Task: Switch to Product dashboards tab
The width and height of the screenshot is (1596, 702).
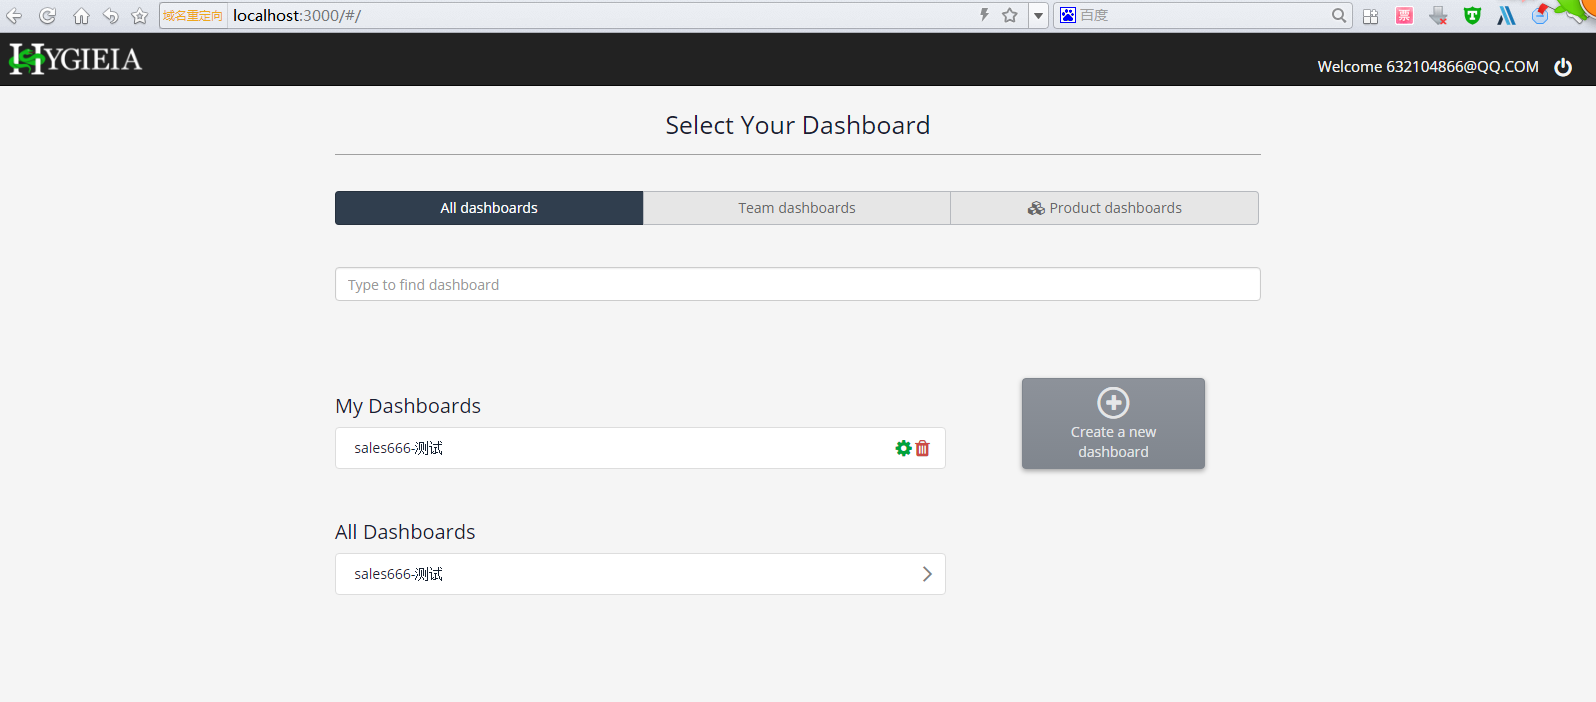Action: coord(1104,208)
